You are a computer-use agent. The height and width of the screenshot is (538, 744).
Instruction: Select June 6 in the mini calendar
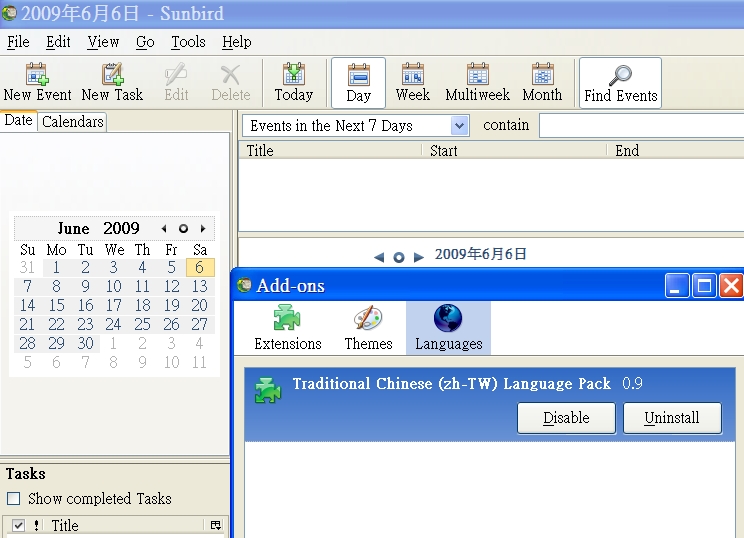pyautogui.click(x=200, y=267)
